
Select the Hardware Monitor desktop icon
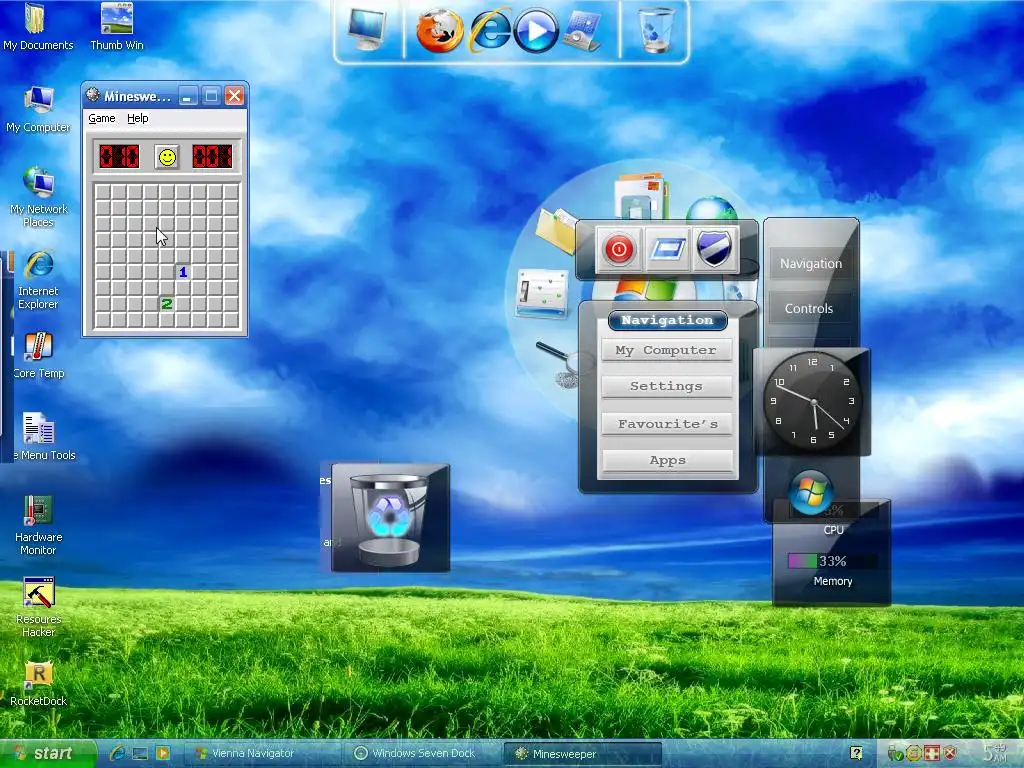[38, 524]
